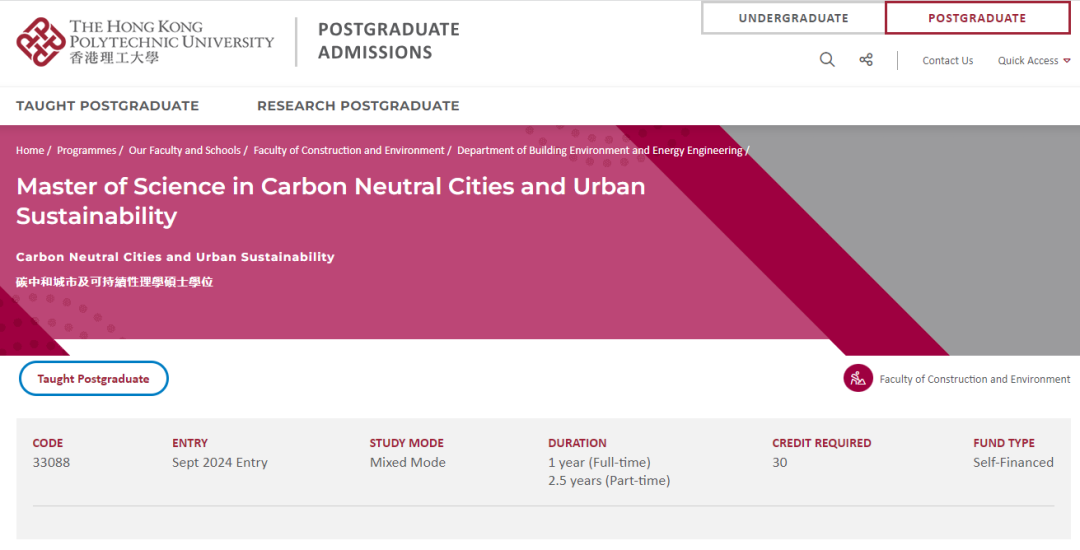Click the programme code 33088
This screenshot has width=1080, height=550.
coord(51,463)
